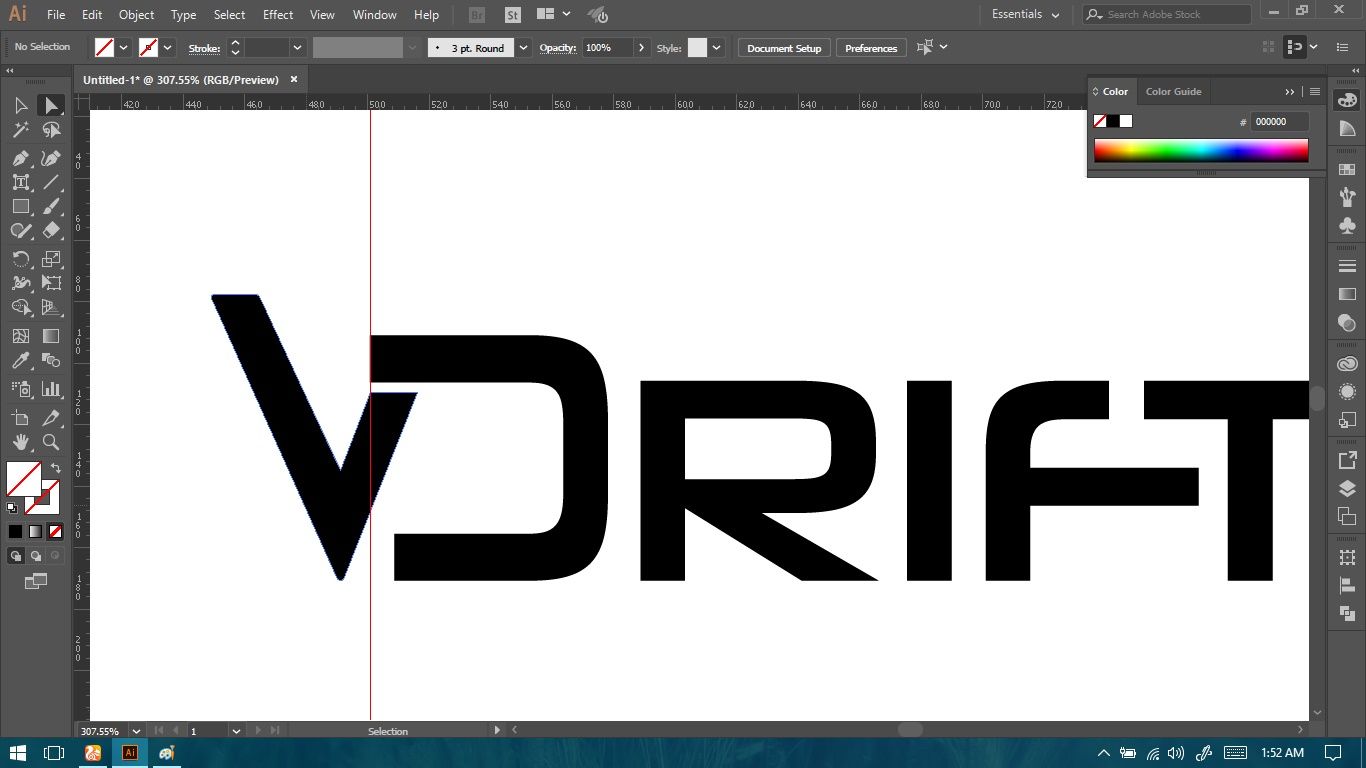Open the 3 pt. Round brush definition dropdown

coord(524,47)
